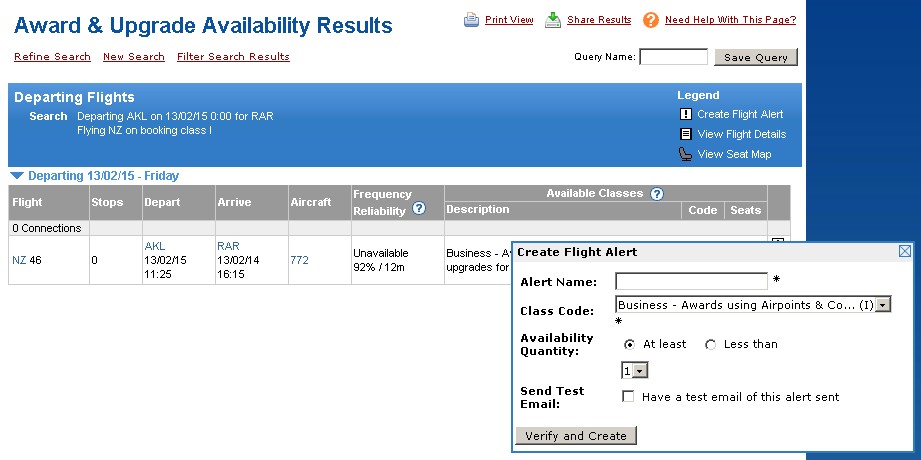The height and width of the screenshot is (460, 921).
Task: Open the Filter Search Results link
Action: (x=233, y=56)
